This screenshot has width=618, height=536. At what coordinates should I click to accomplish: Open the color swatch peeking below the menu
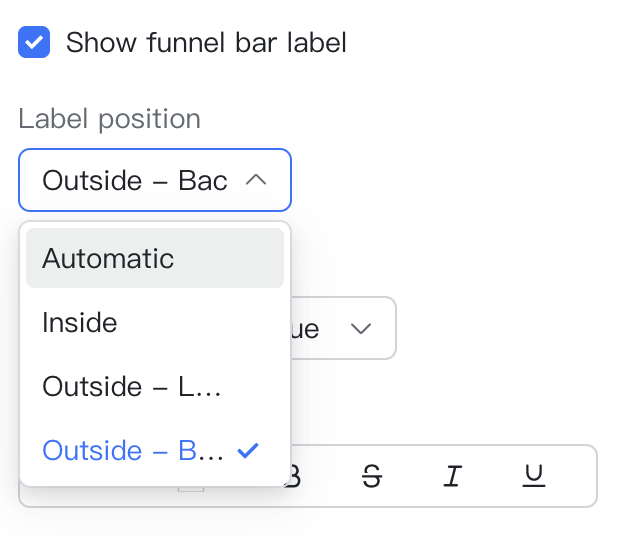click(191, 490)
